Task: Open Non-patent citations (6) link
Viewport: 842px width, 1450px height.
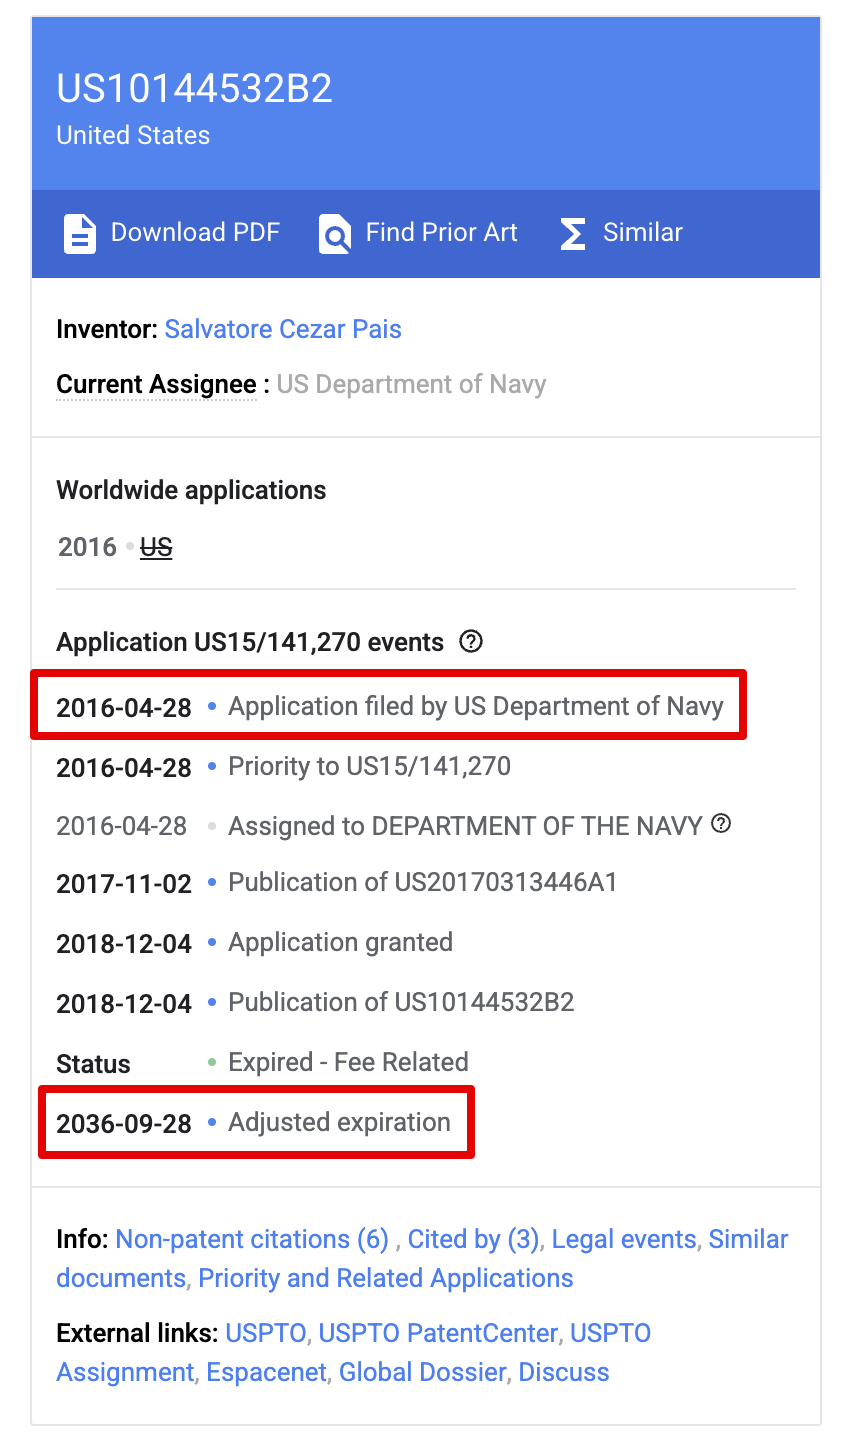Action: (252, 1239)
